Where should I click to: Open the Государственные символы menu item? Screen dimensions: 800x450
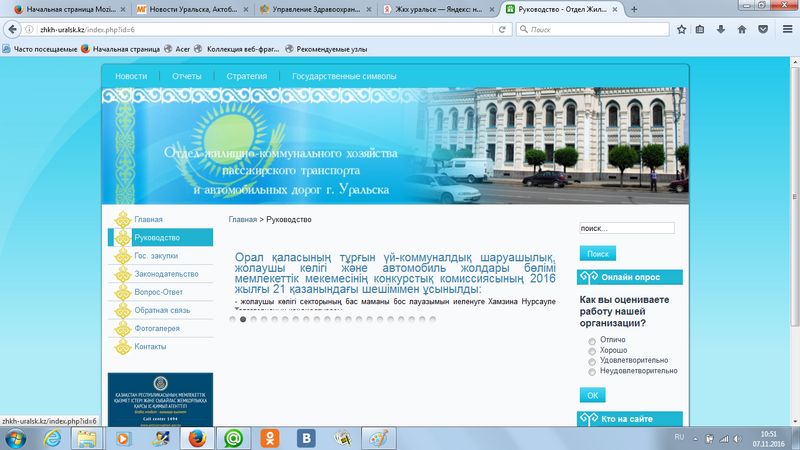(x=344, y=76)
